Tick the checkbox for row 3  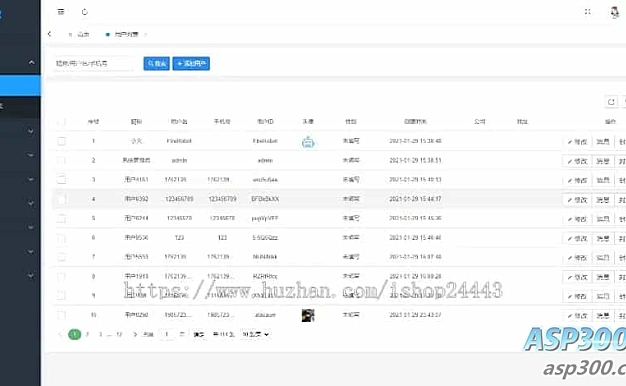[x=61, y=180]
